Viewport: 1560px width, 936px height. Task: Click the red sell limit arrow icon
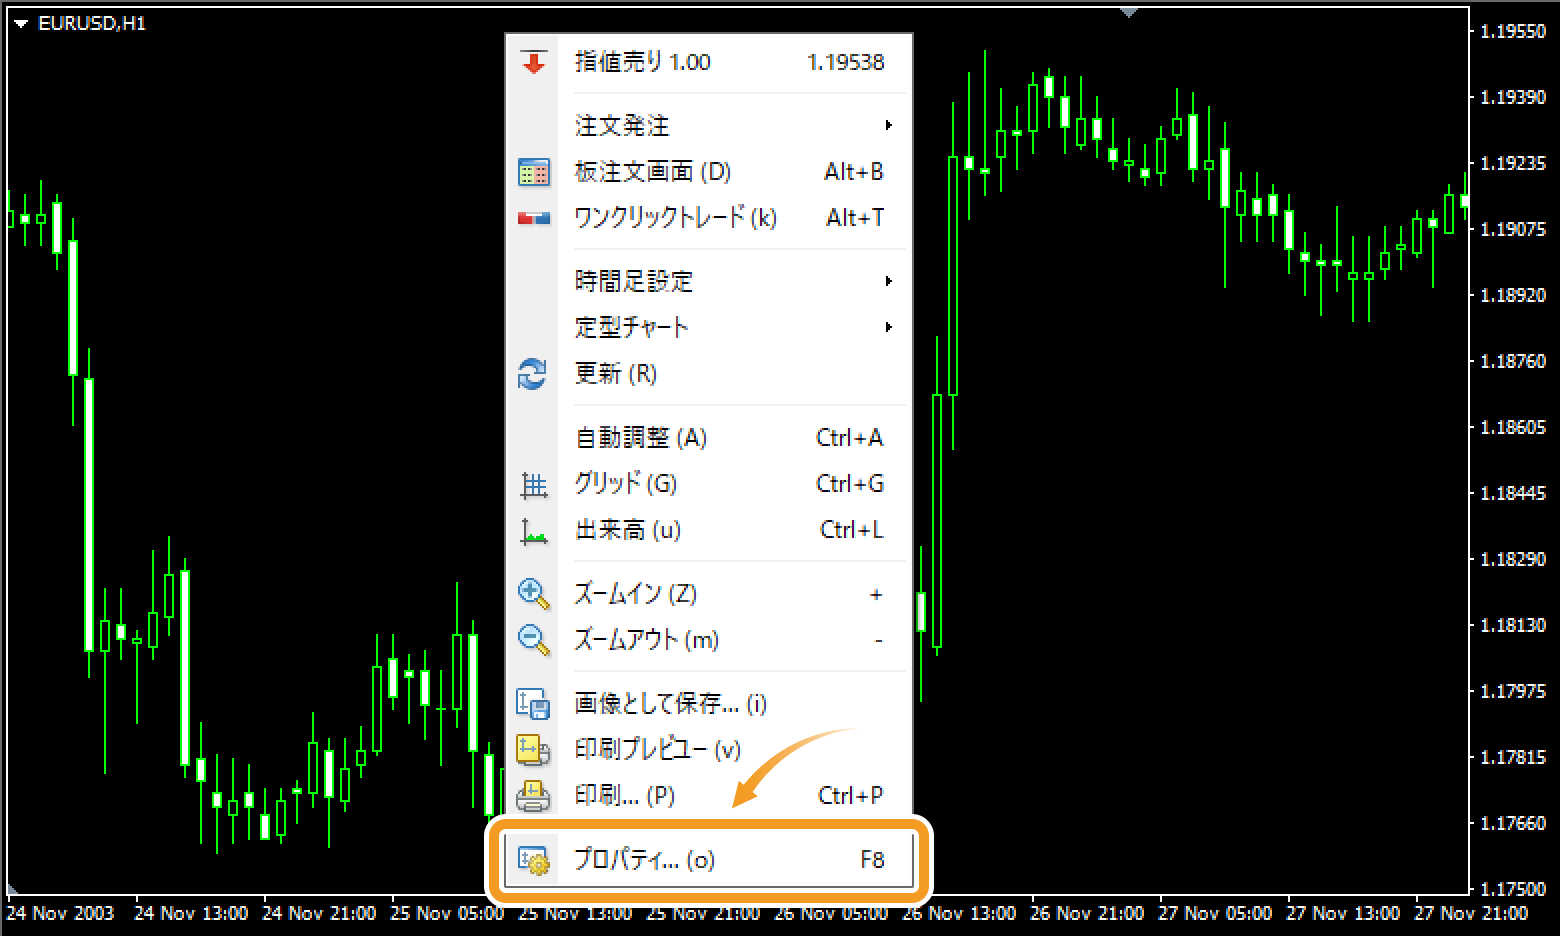click(534, 62)
